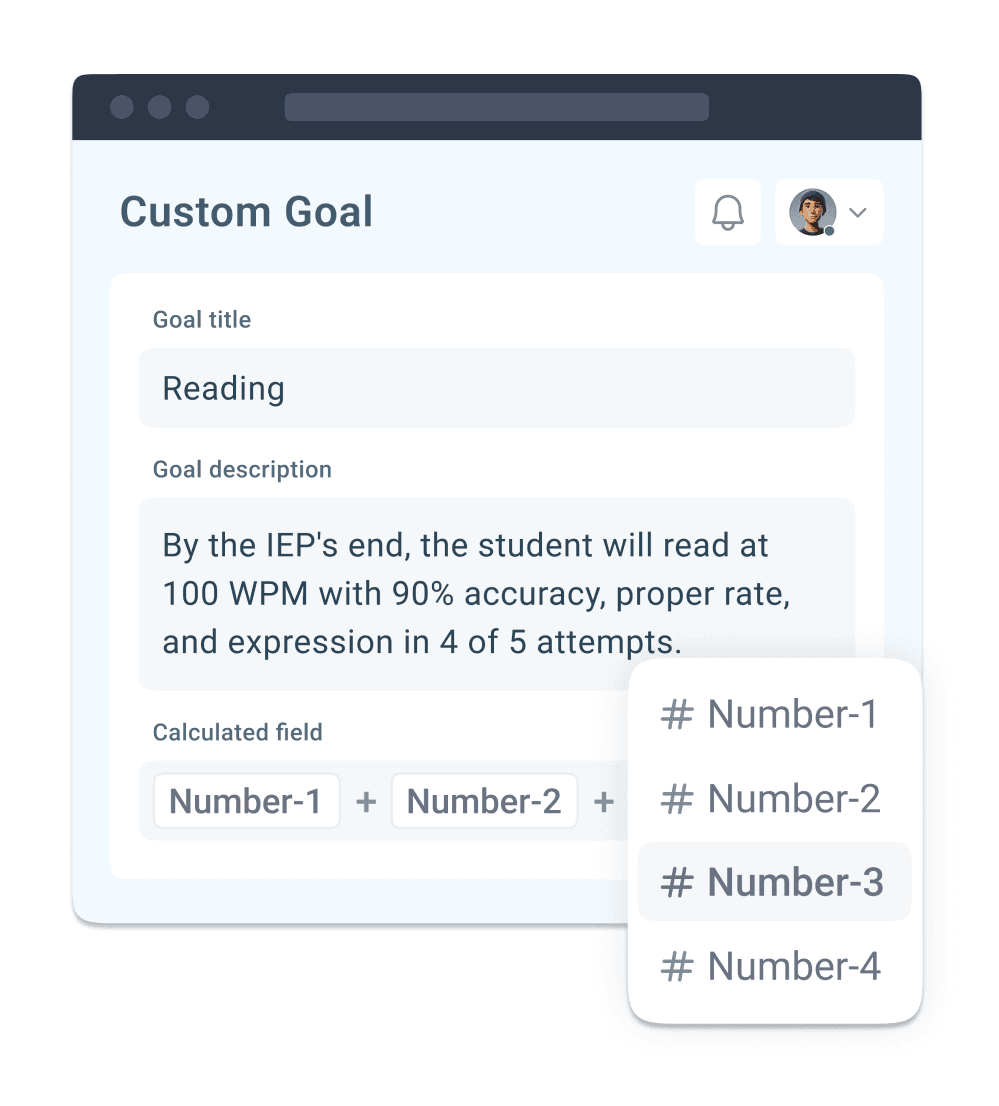
Task: Click the third window control dot
Action: click(x=197, y=107)
